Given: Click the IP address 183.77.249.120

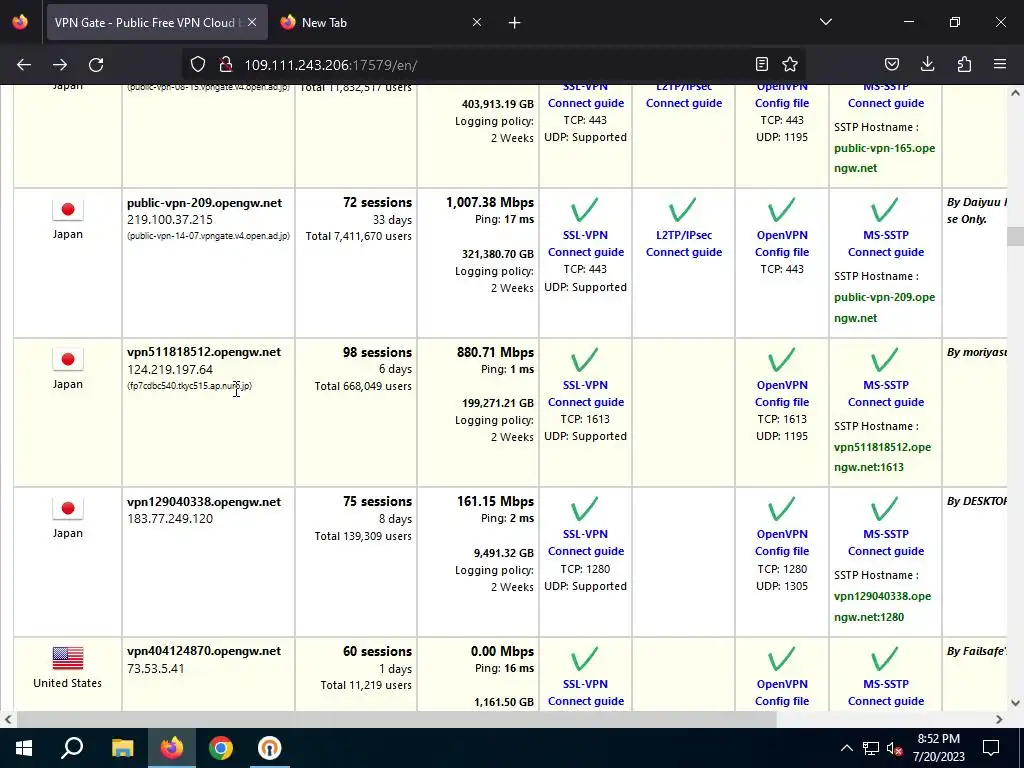Looking at the screenshot, I should point(170,519).
